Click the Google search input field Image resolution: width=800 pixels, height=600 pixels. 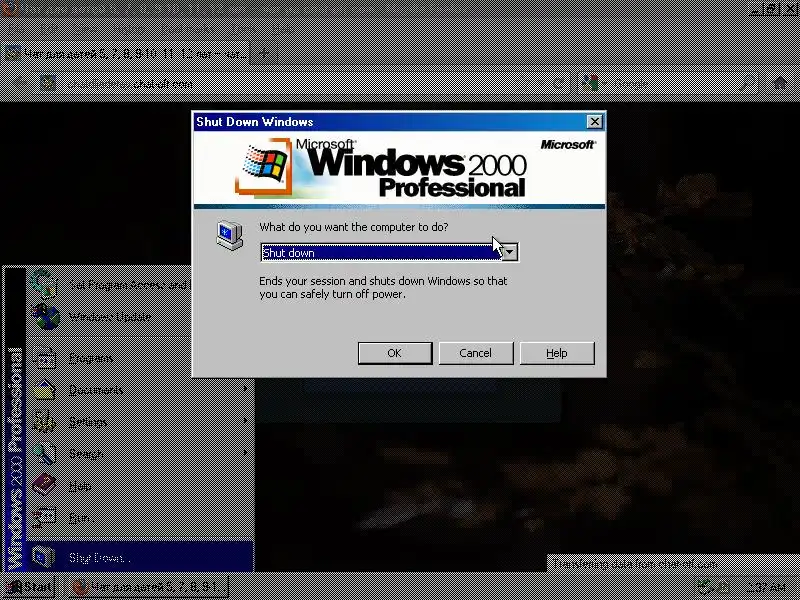point(673,83)
